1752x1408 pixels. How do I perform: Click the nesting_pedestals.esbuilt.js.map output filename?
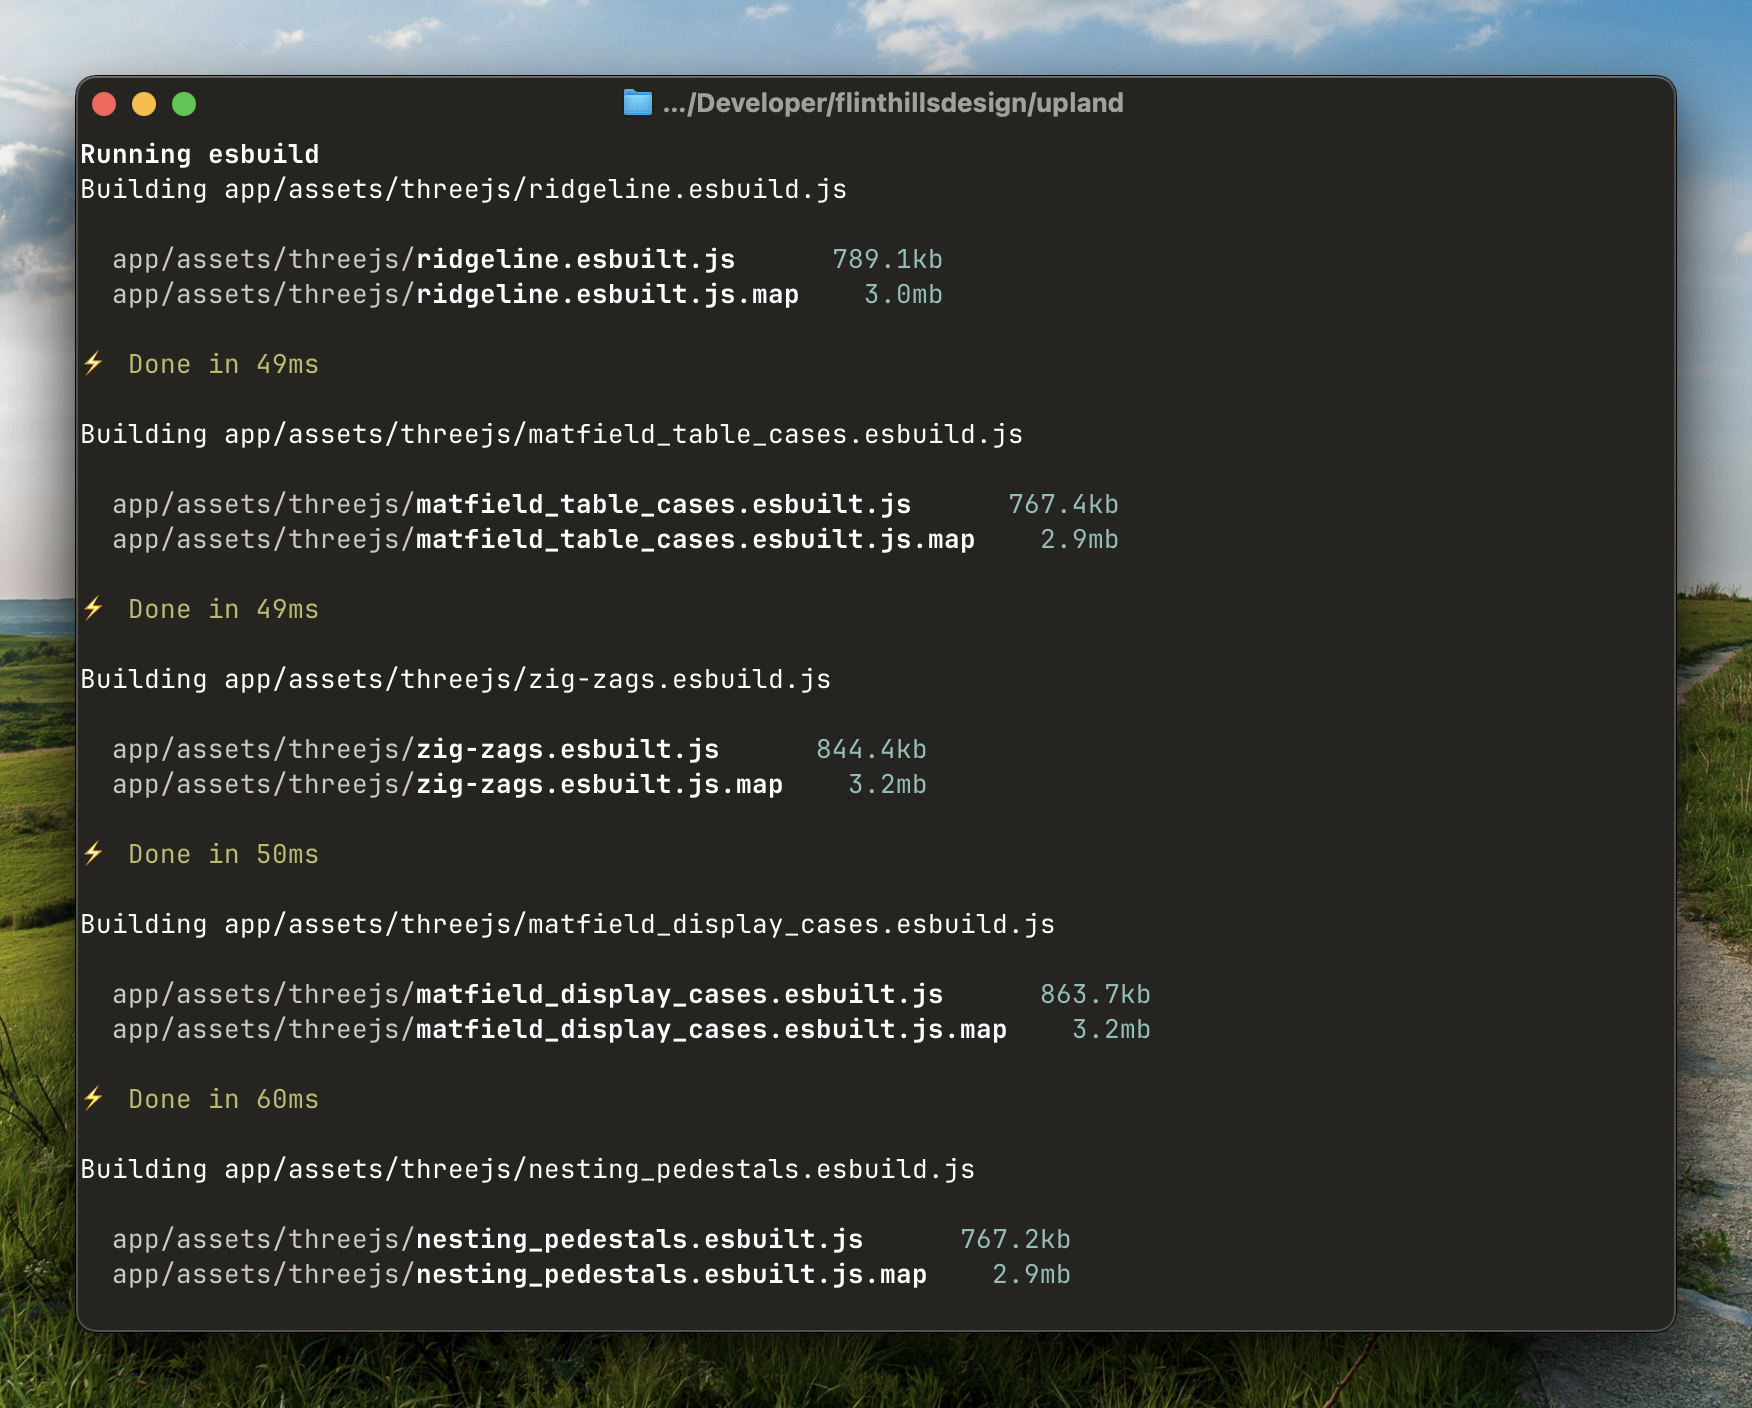[671, 1275]
